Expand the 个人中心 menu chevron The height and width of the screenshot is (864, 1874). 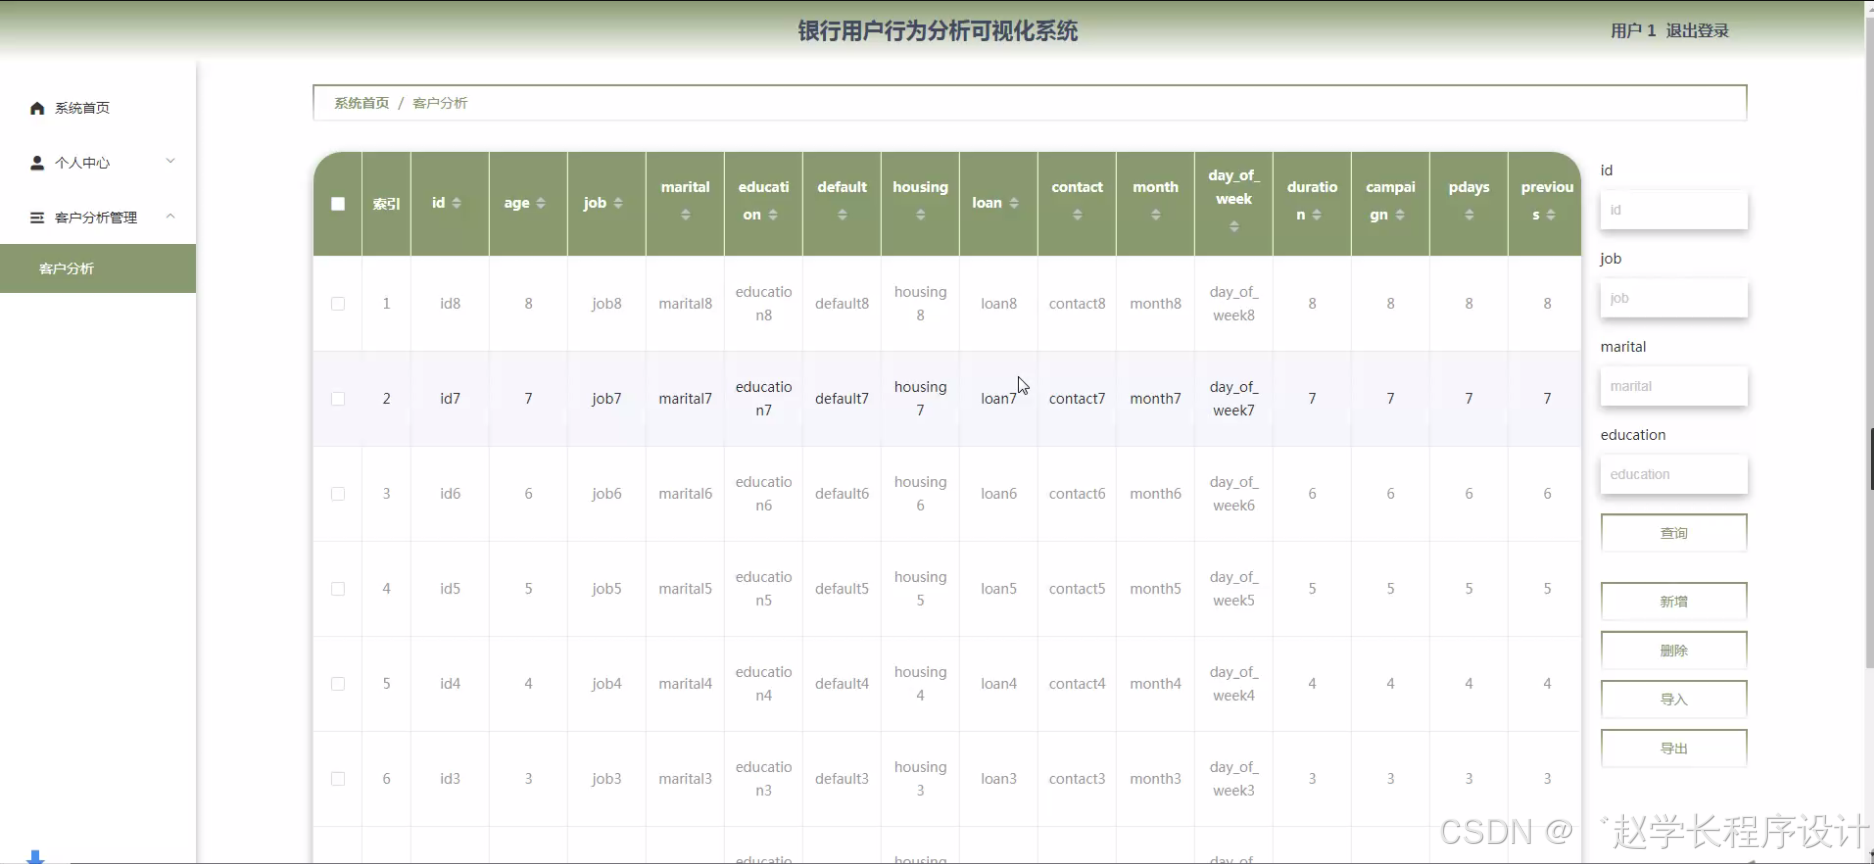[x=170, y=161]
